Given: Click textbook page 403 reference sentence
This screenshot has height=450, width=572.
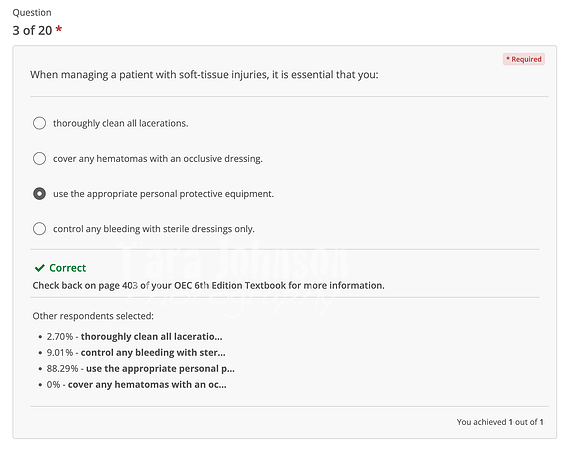Looking at the screenshot, I should click(x=208, y=285).
